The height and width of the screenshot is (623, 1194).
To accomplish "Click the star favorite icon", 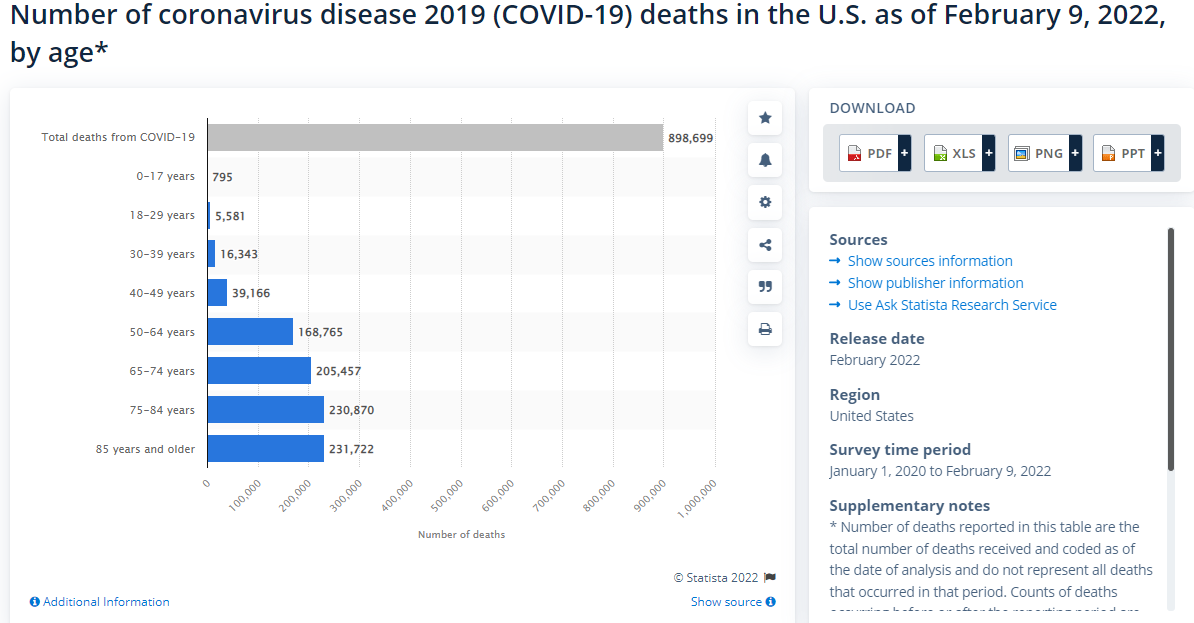I will (x=765, y=118).
